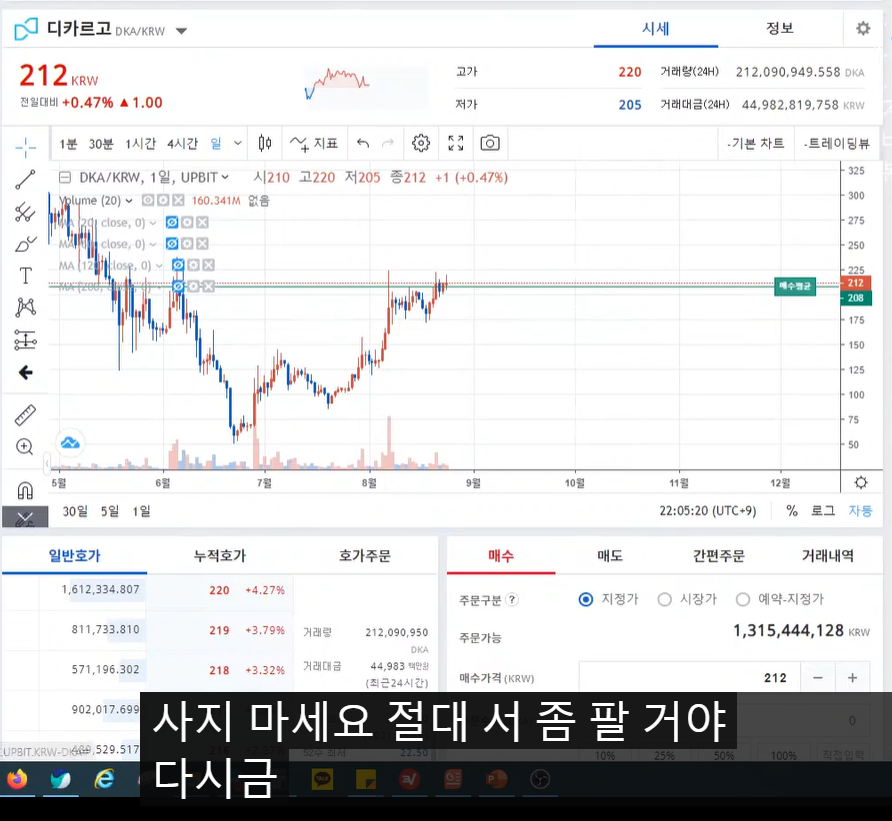The width and height of the screenshot is (892, 821).
Task: Collapse the chart legend box
Action: 65,178
